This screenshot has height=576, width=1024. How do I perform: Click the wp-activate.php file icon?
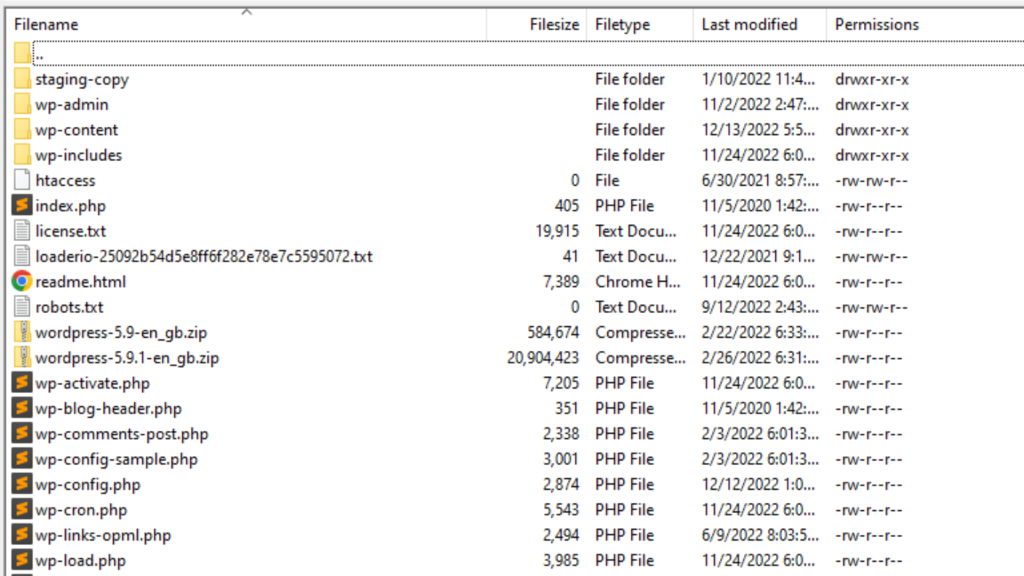click(x=22, y=383)
